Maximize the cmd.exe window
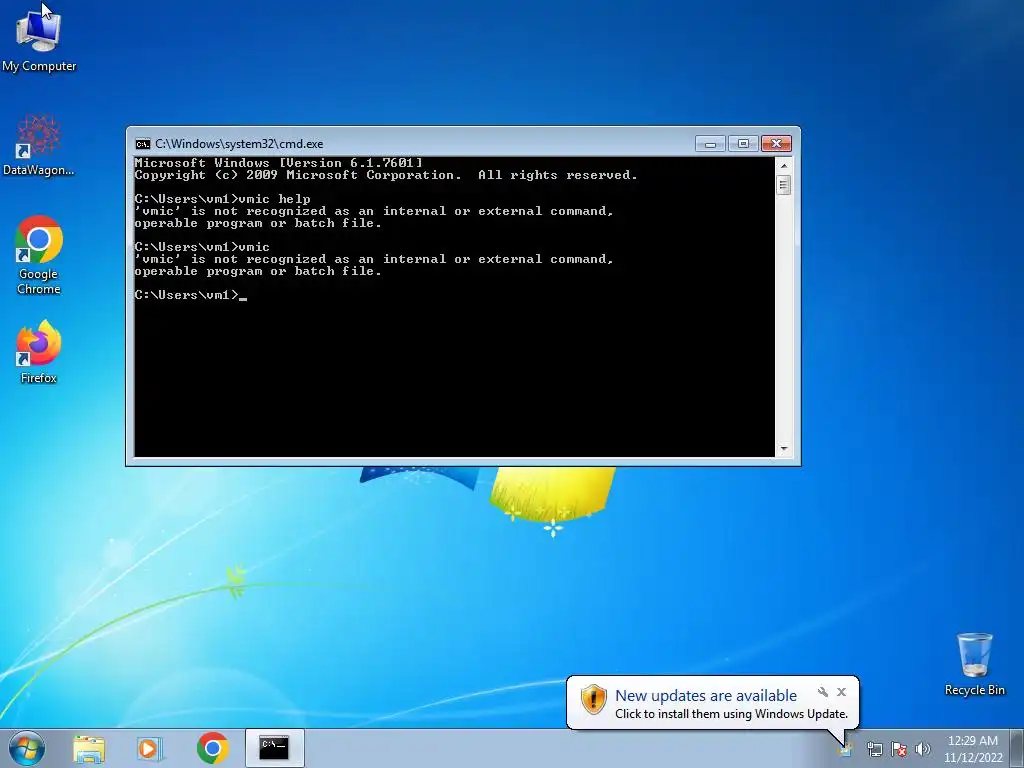Viewport: 1024px width, 768px height. tap(743, 144)
